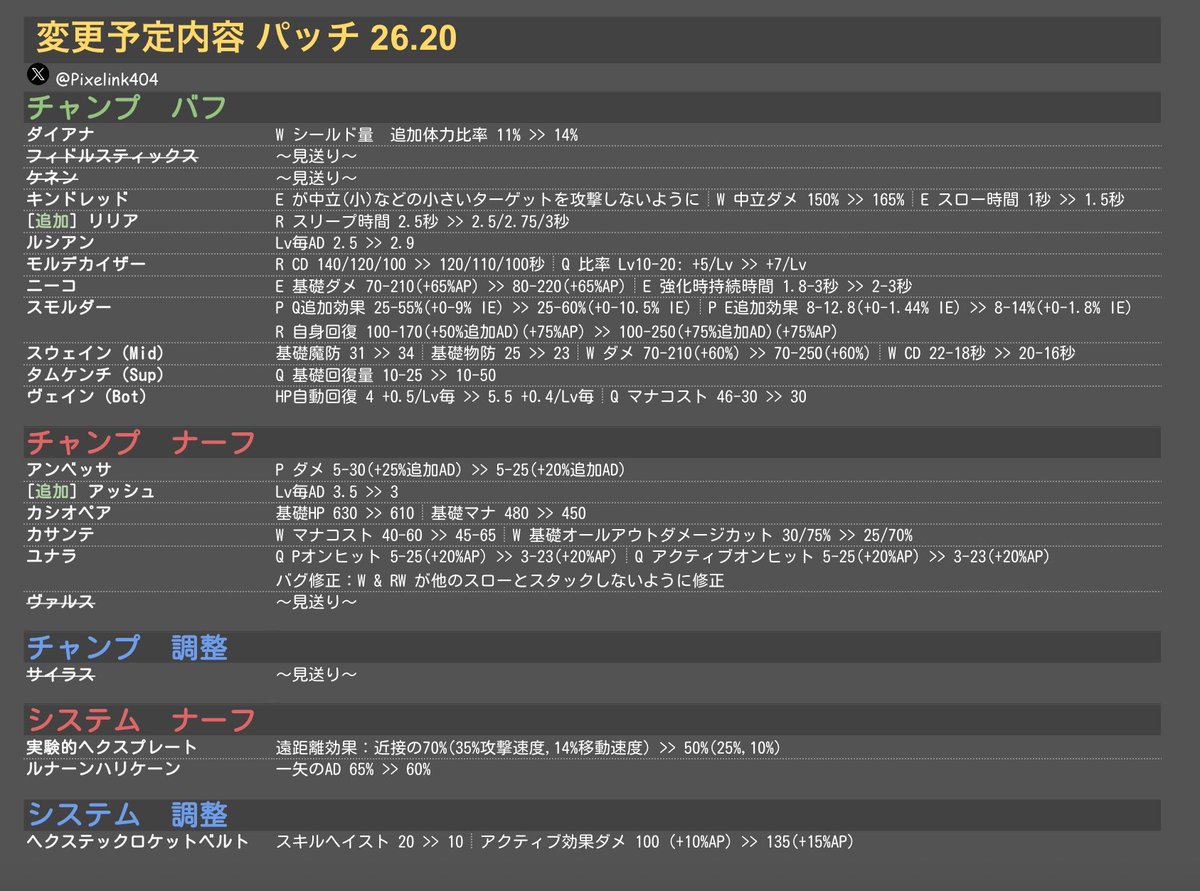Screen dimensions: 1200x891
Task: Click the title 変更予定内容 パッチ 26.20
Action: tap(246, 38)
